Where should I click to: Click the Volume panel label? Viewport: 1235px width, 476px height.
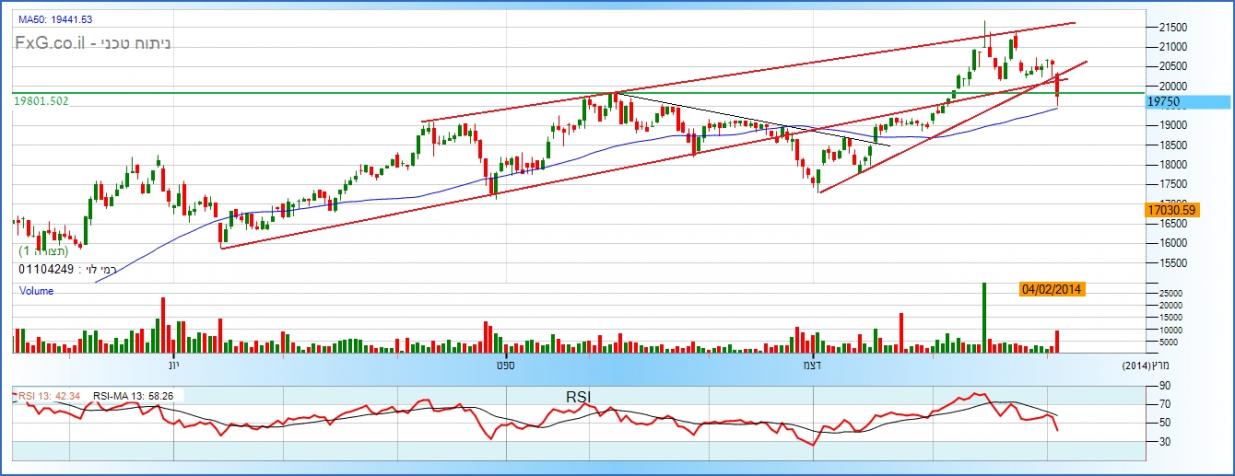[x=36, y=291]
